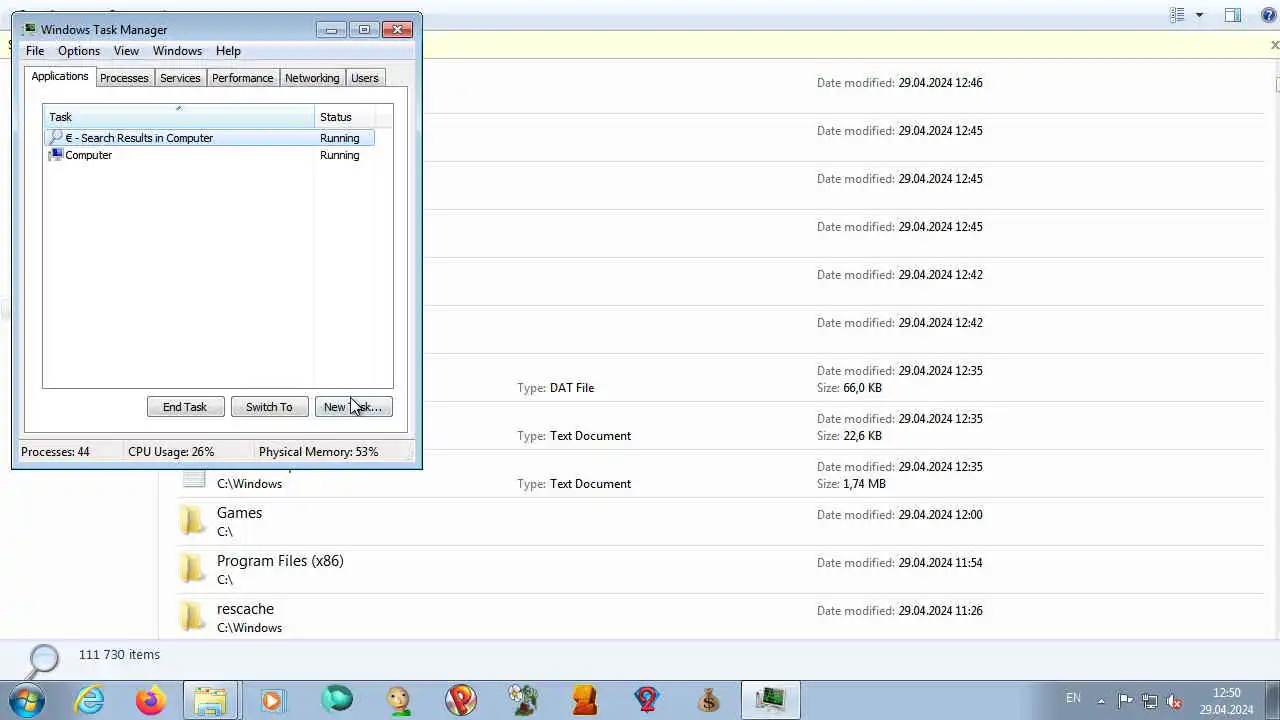Select the Text Document sized 1,74 MB
The height and width of the screenshot is (720, 1280).
pyautogui.click(x=720, y=474)
